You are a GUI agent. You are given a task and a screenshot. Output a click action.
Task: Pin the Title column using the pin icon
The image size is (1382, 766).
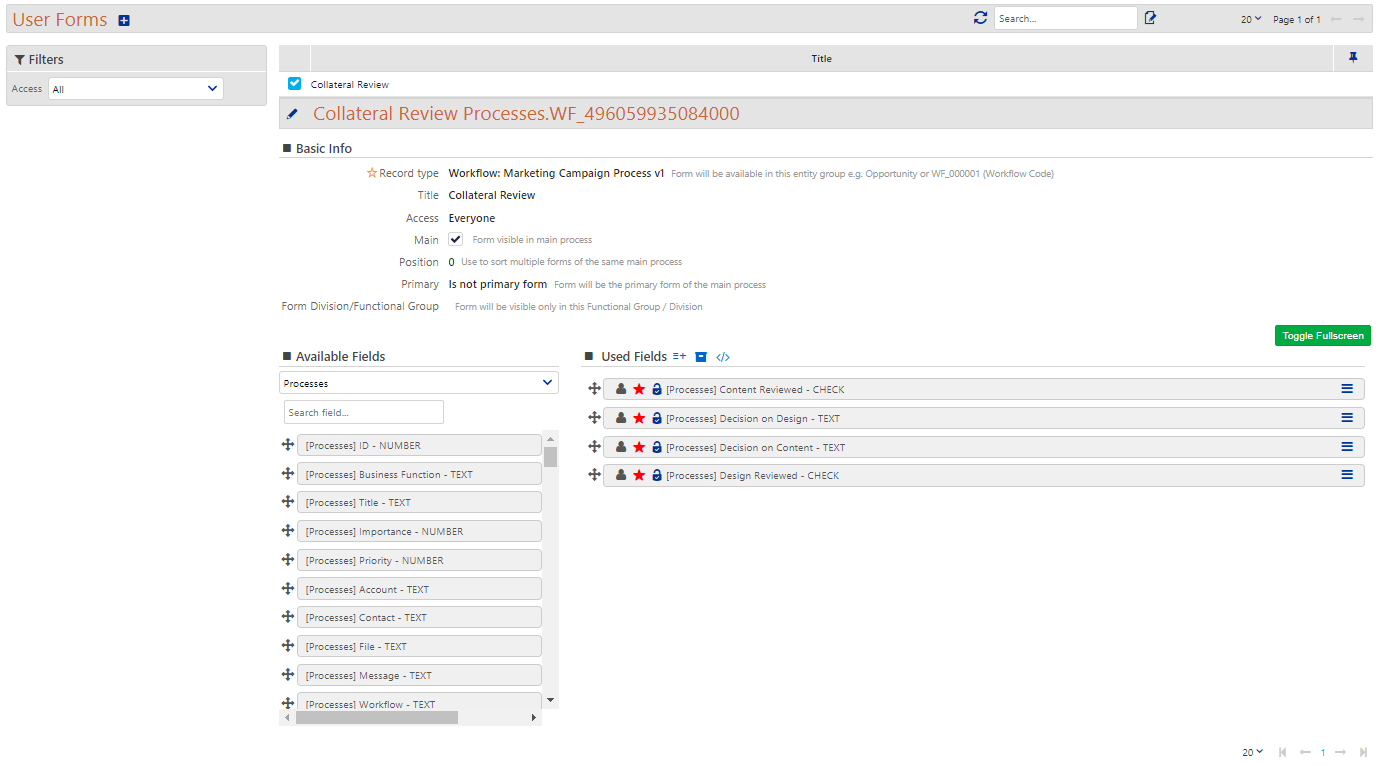(x=1352, y=58)
